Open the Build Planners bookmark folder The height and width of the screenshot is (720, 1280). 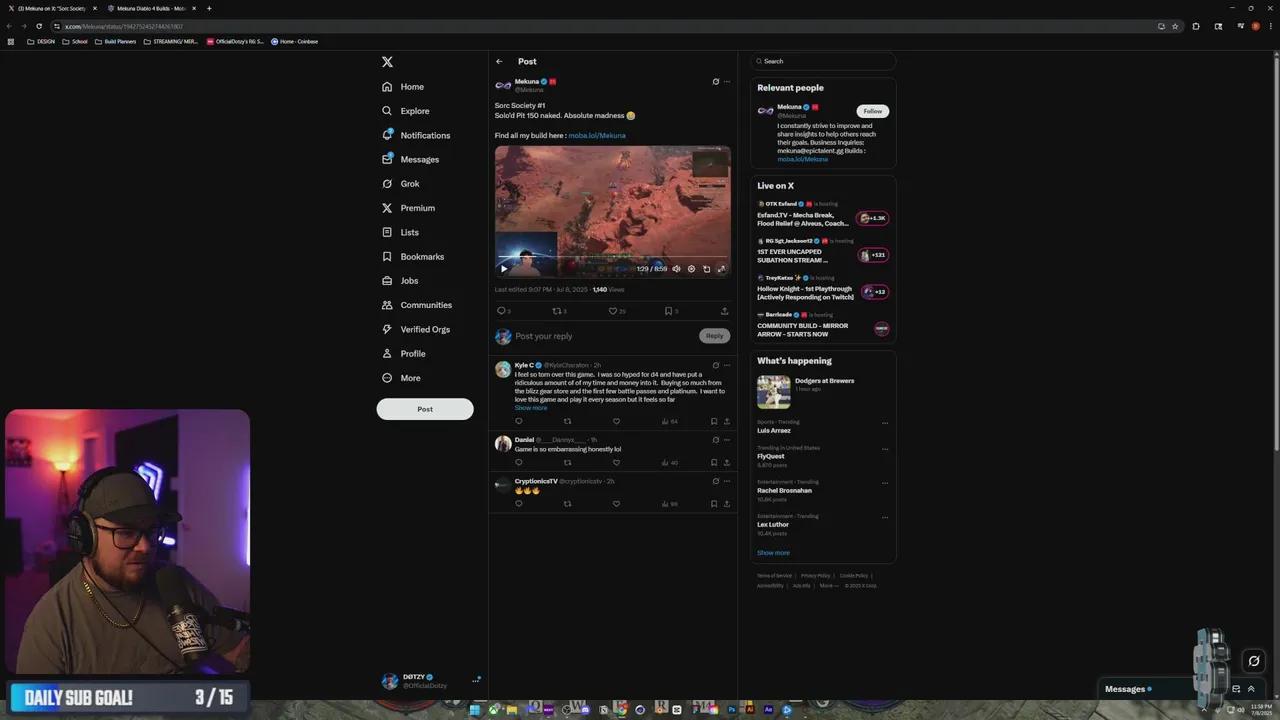(115, 42)
